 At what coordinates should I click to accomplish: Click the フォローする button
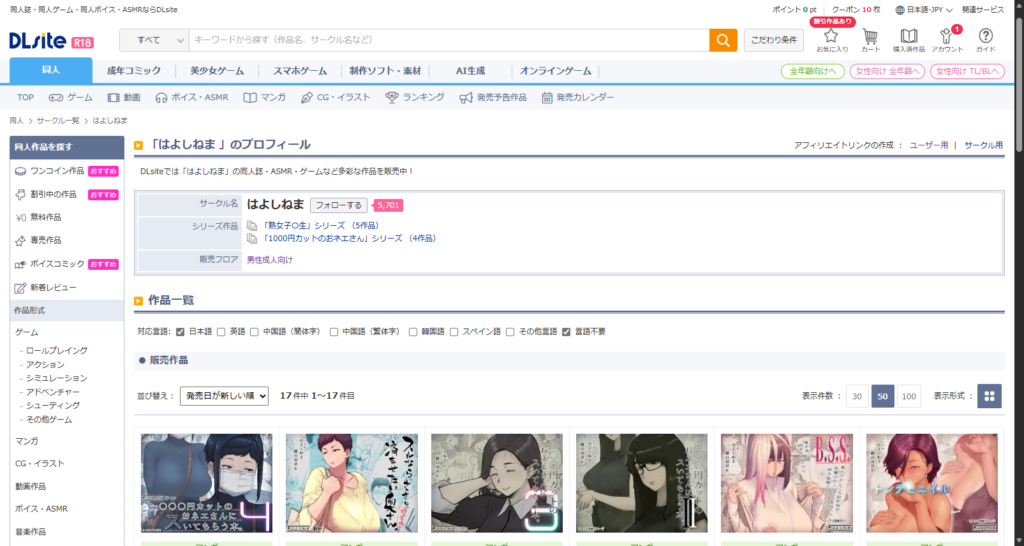click(x=338, y=205)
